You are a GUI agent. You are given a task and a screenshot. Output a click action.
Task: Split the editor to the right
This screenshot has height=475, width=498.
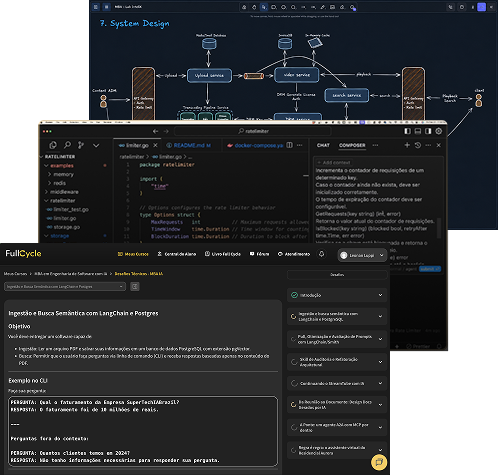tap(289, 145)
